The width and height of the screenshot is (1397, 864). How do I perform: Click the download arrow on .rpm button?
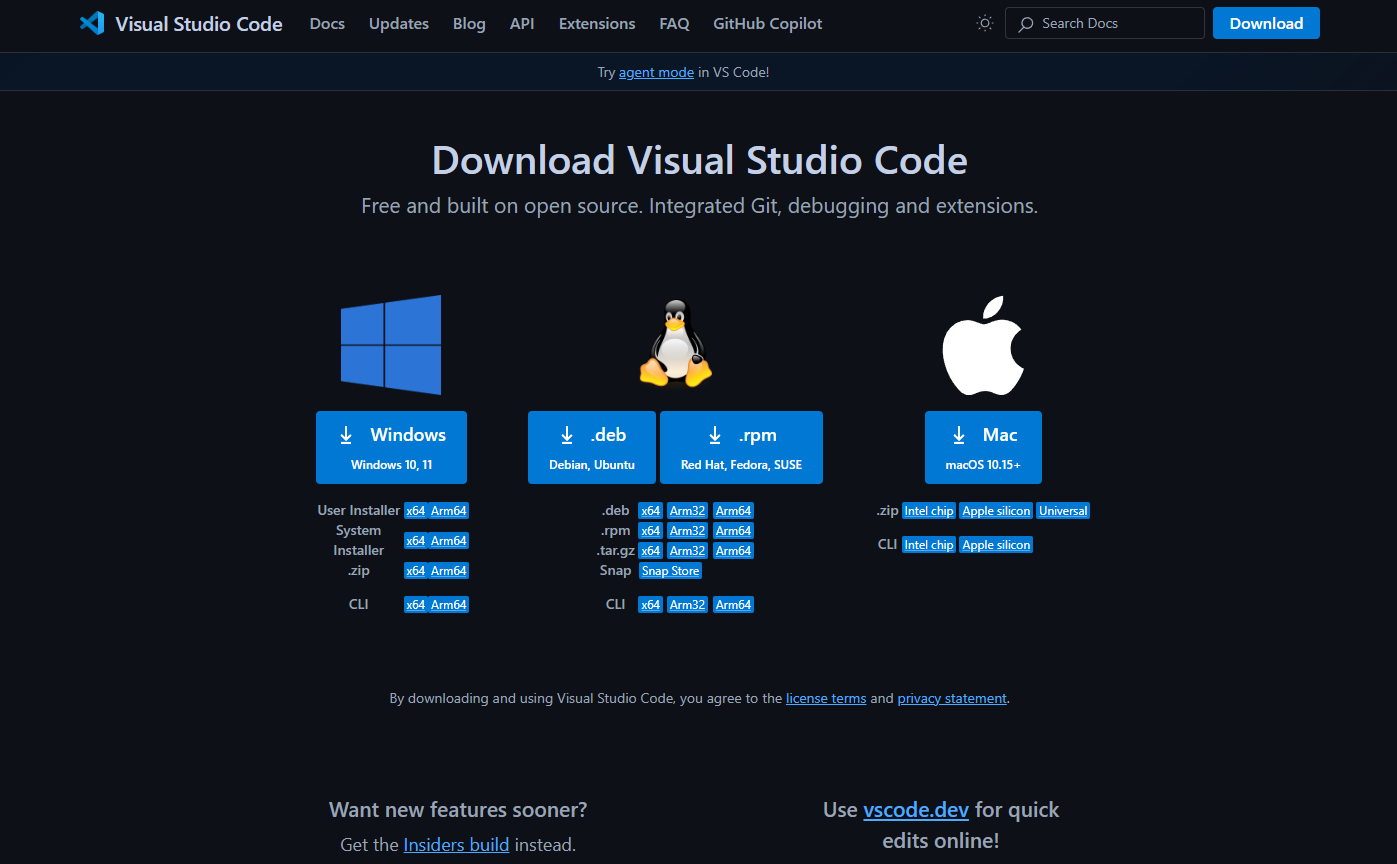[715, 435]
